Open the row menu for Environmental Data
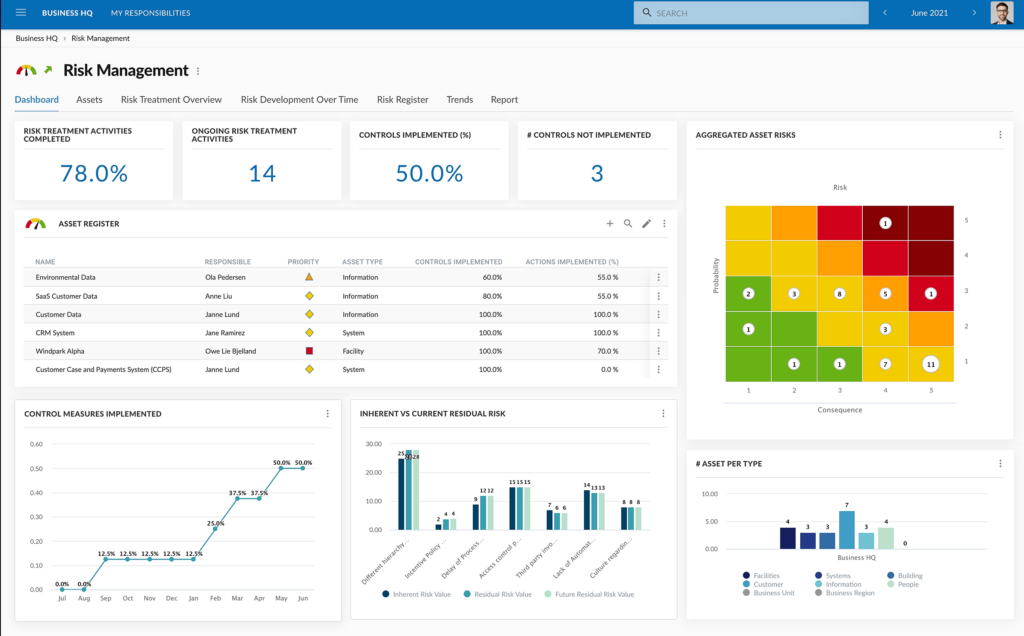This screenshot has height=636, width=1024. click(x=658, y=277)
